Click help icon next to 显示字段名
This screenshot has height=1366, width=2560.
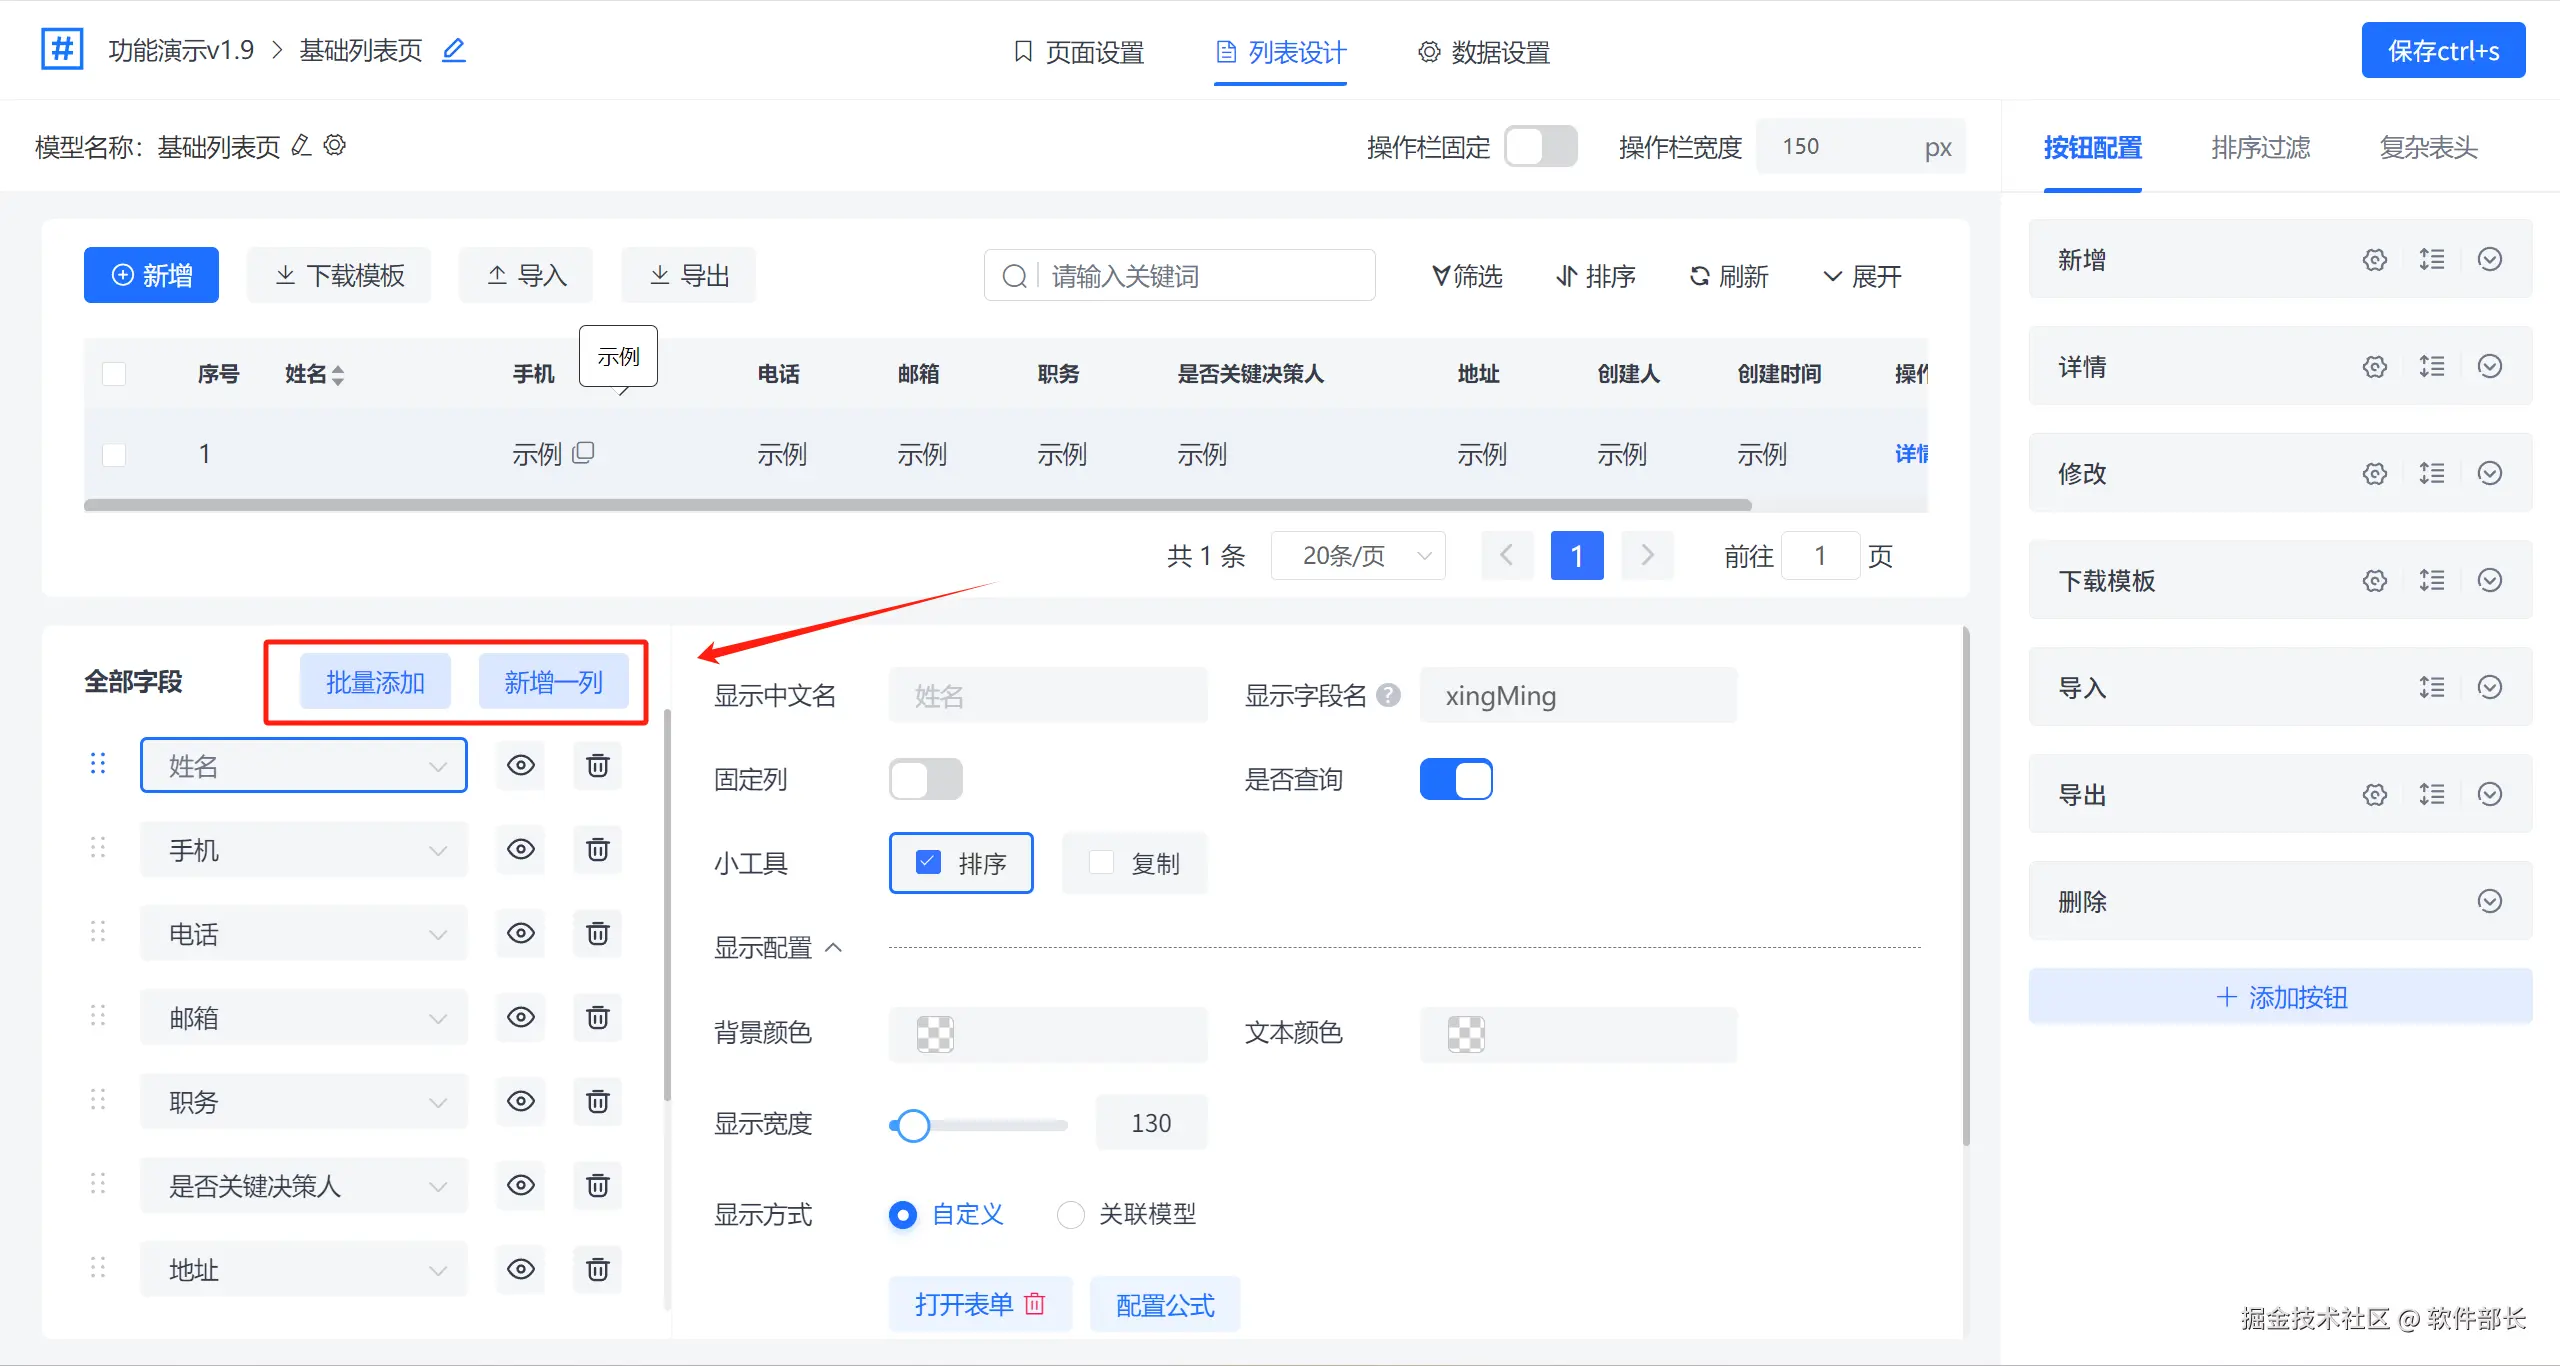[1388, 695]
